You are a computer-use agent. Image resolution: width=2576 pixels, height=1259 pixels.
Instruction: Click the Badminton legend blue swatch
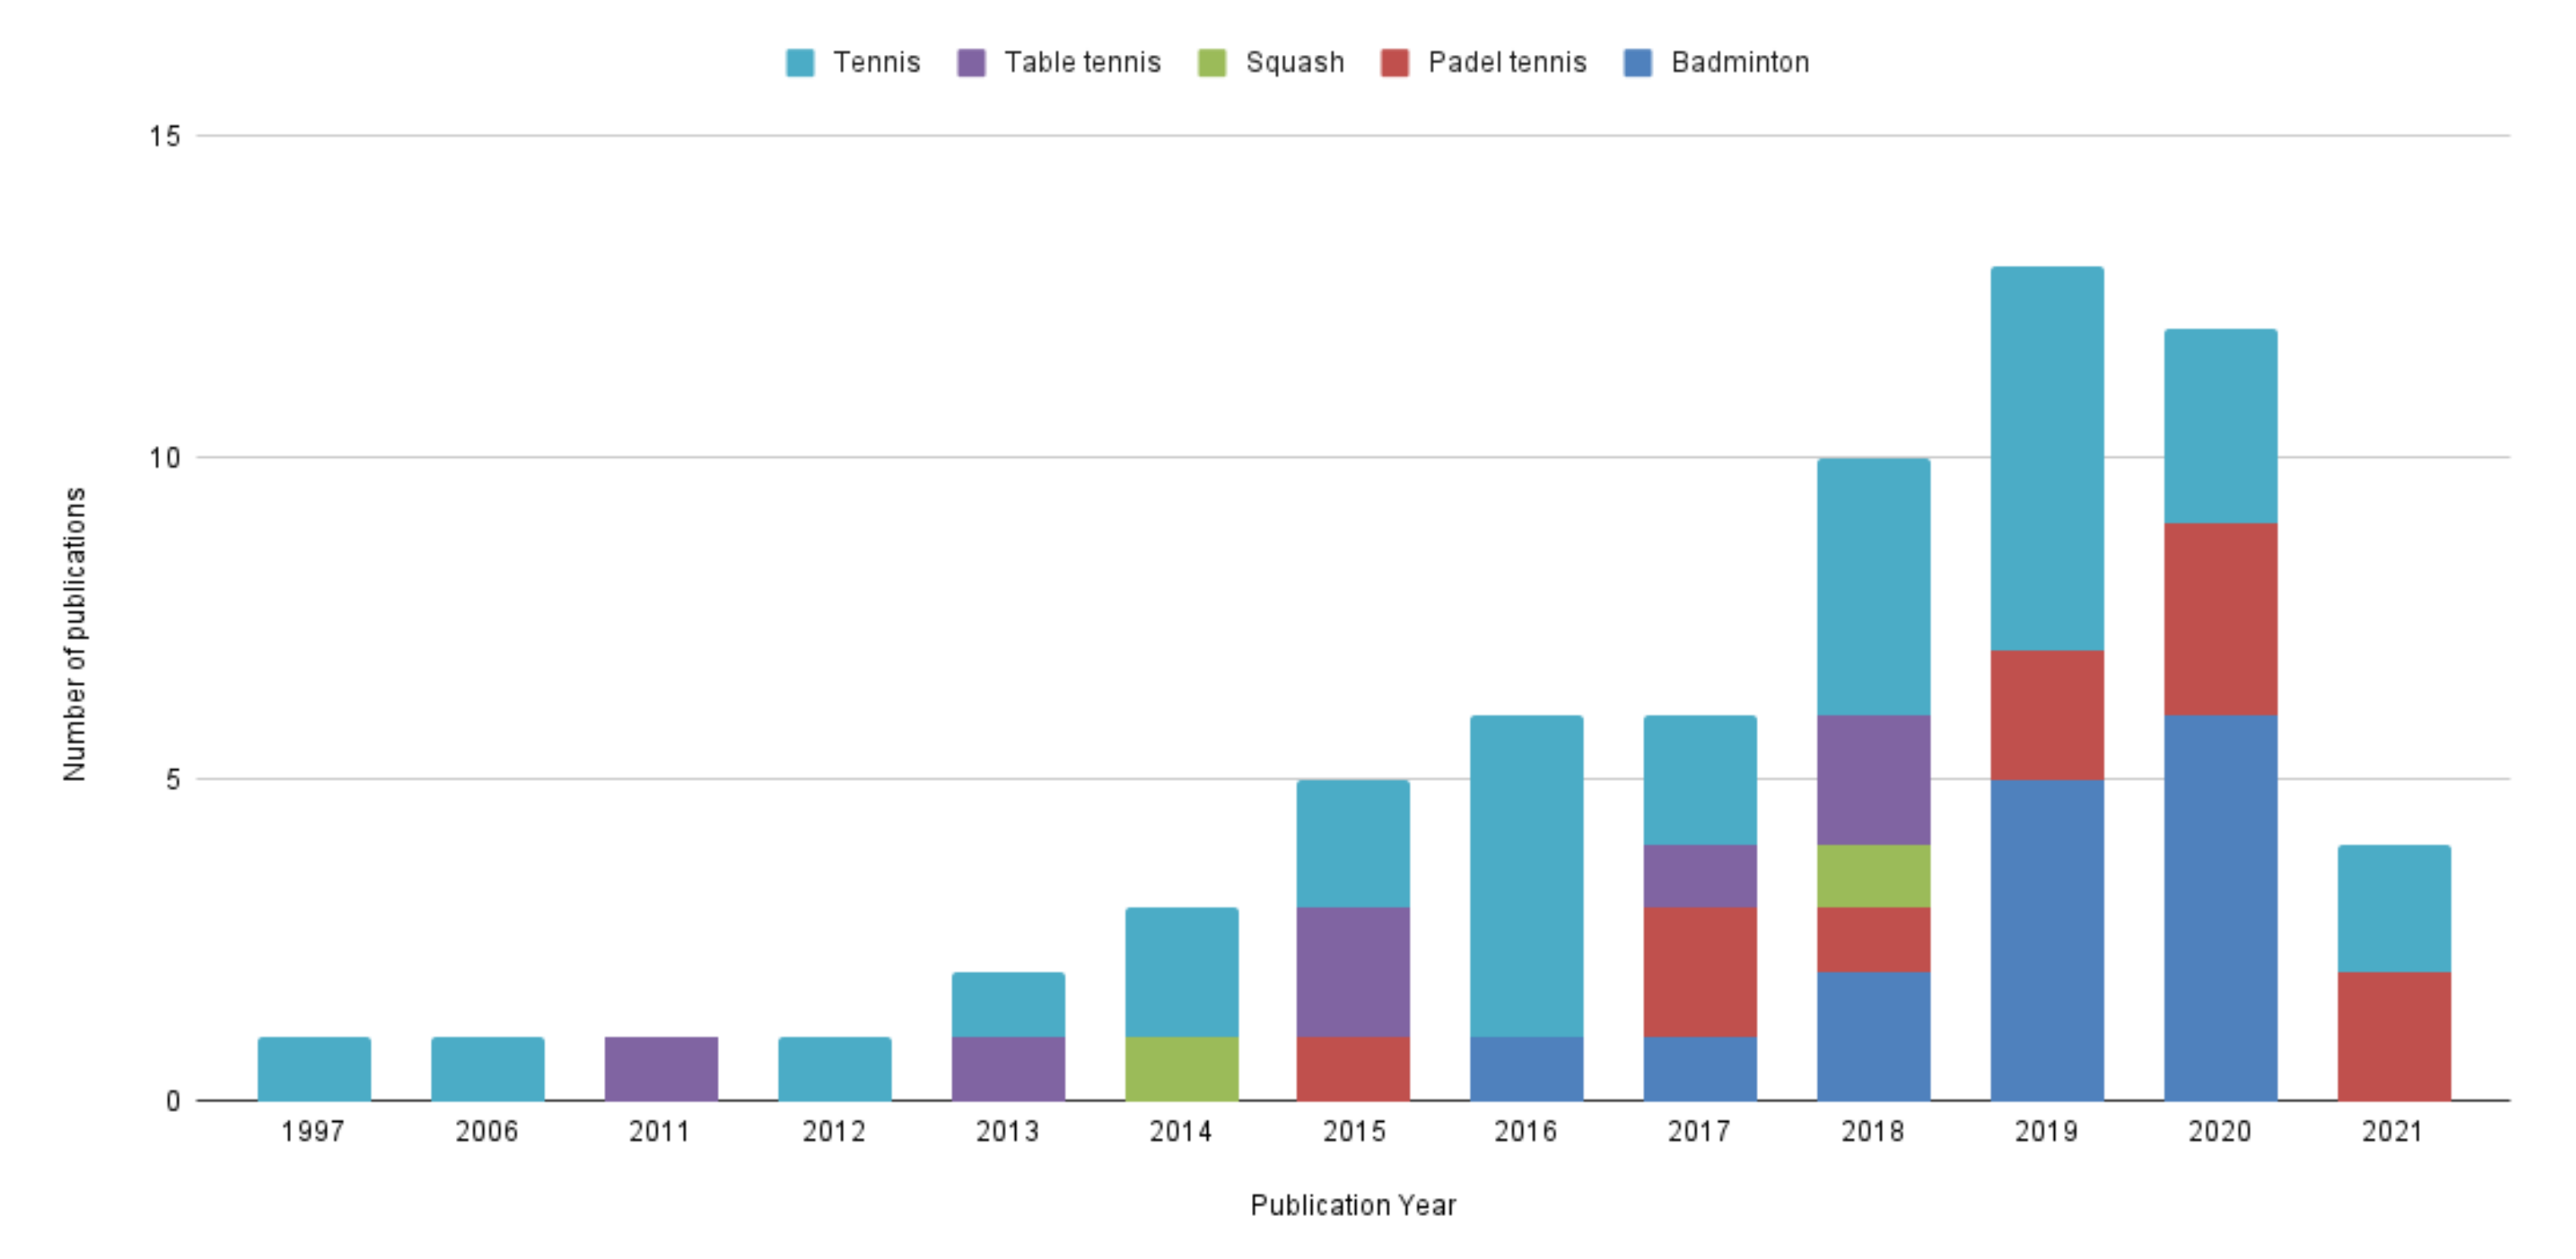point(1637,63)
